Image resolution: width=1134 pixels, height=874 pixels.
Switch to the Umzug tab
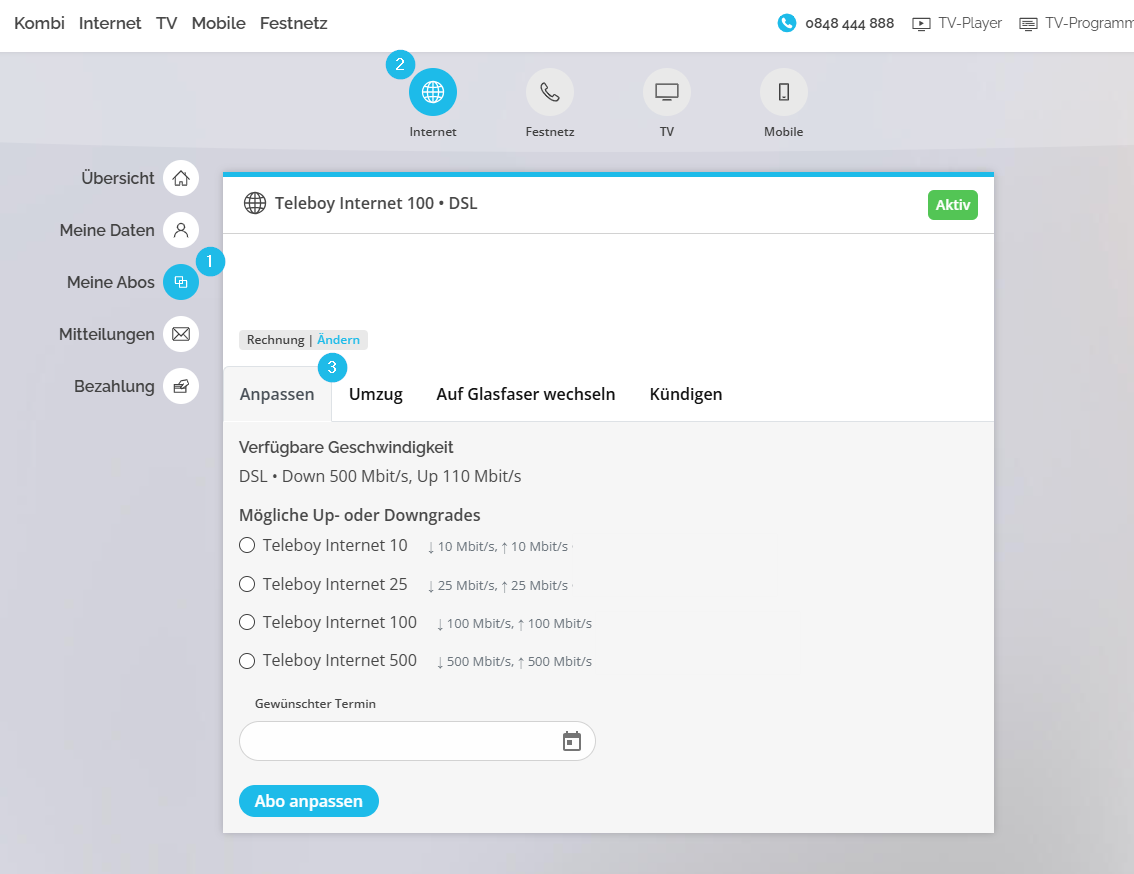click(375, 394)
